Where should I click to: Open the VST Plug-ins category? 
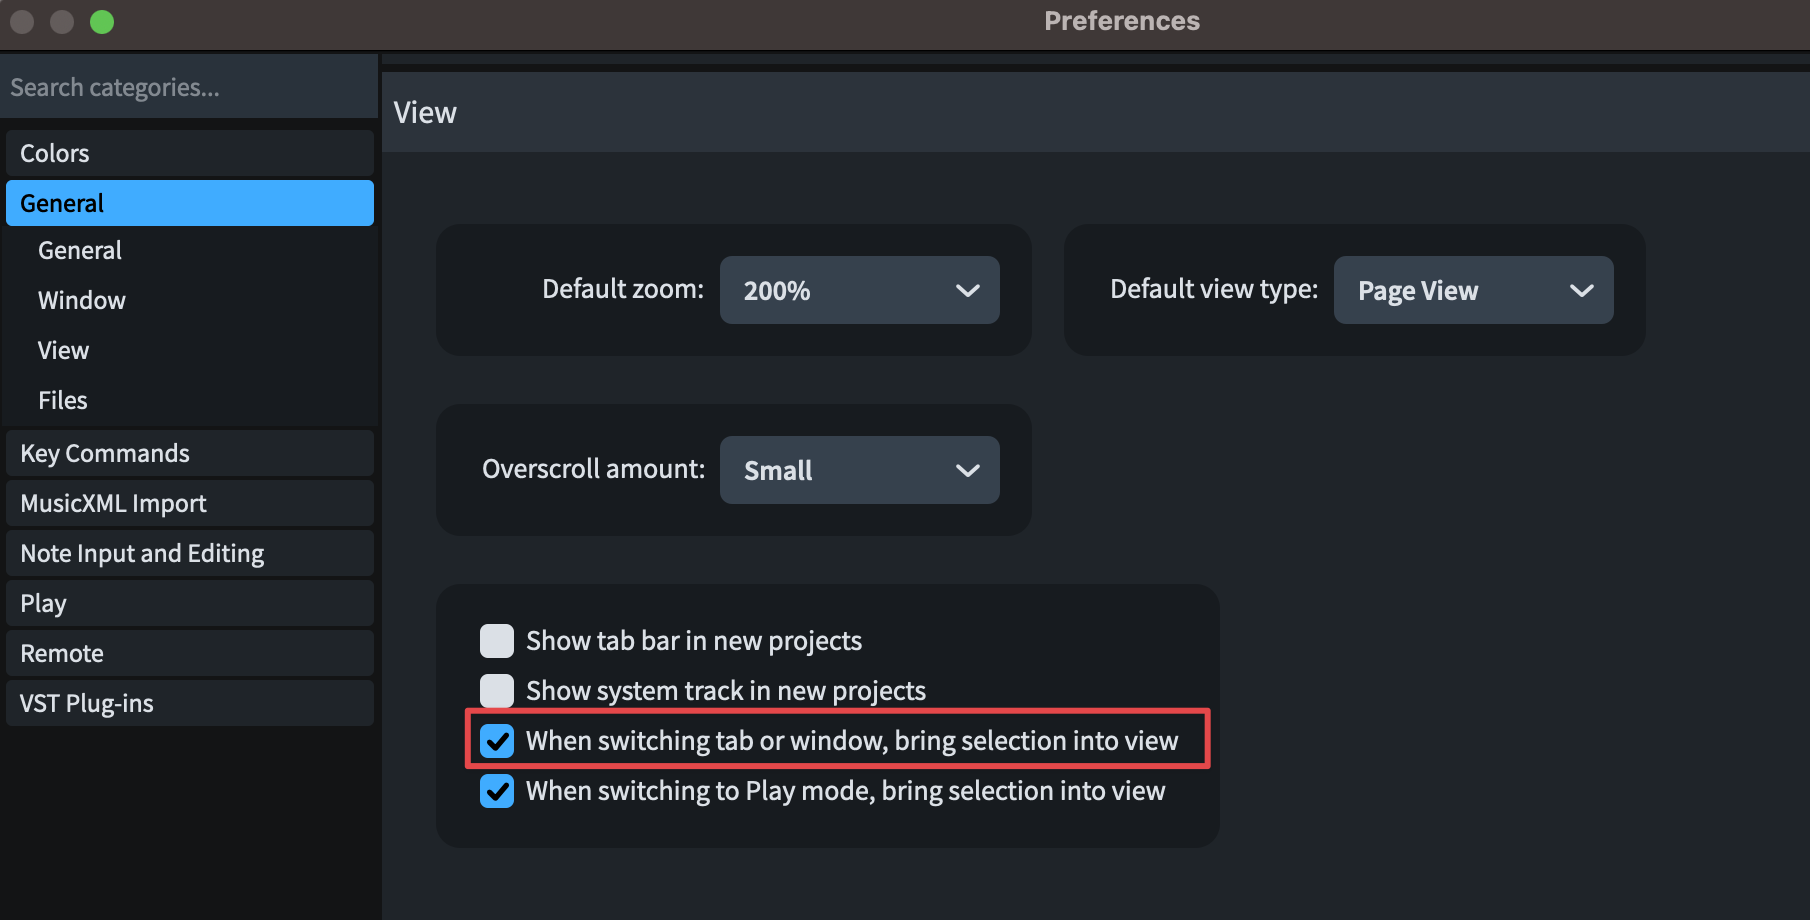tap(189, 703)
